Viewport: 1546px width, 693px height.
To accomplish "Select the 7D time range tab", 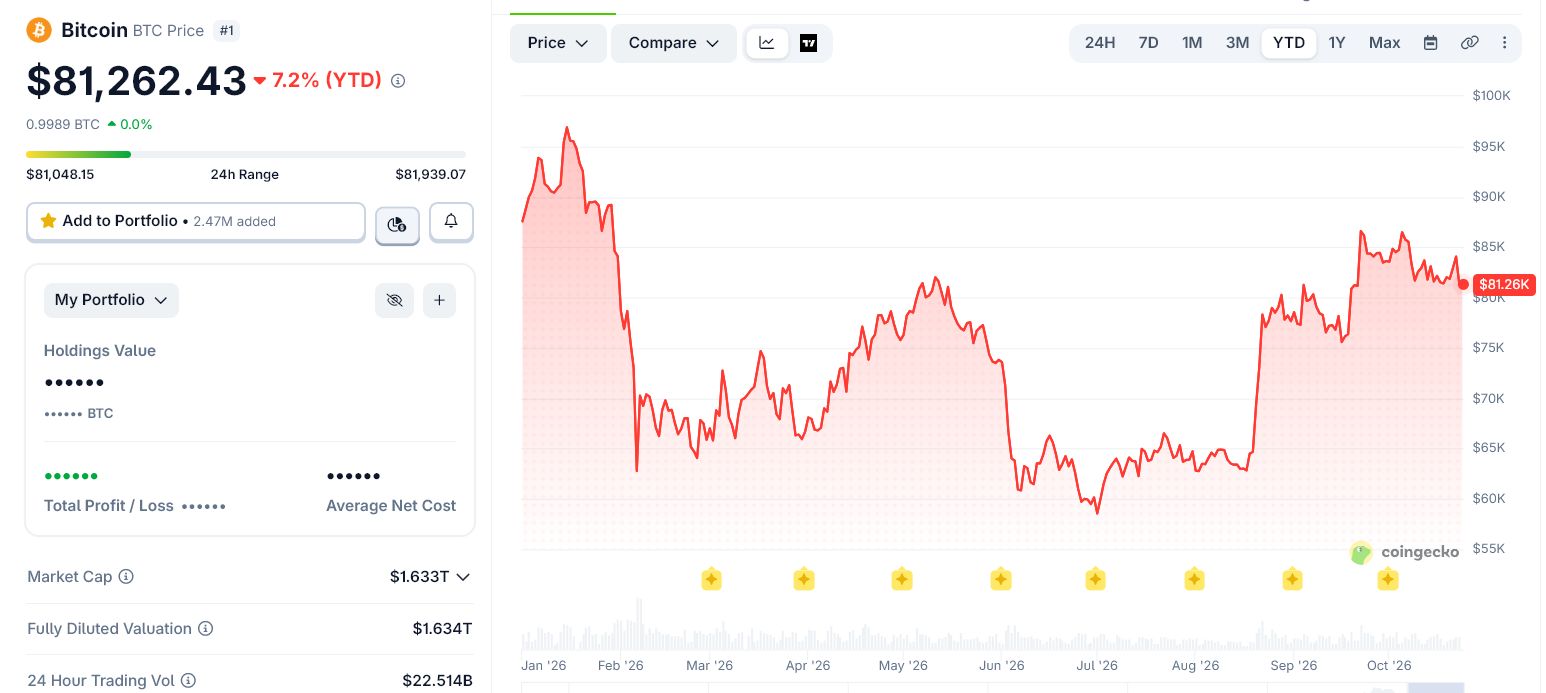I will [x=1148, y=43].
